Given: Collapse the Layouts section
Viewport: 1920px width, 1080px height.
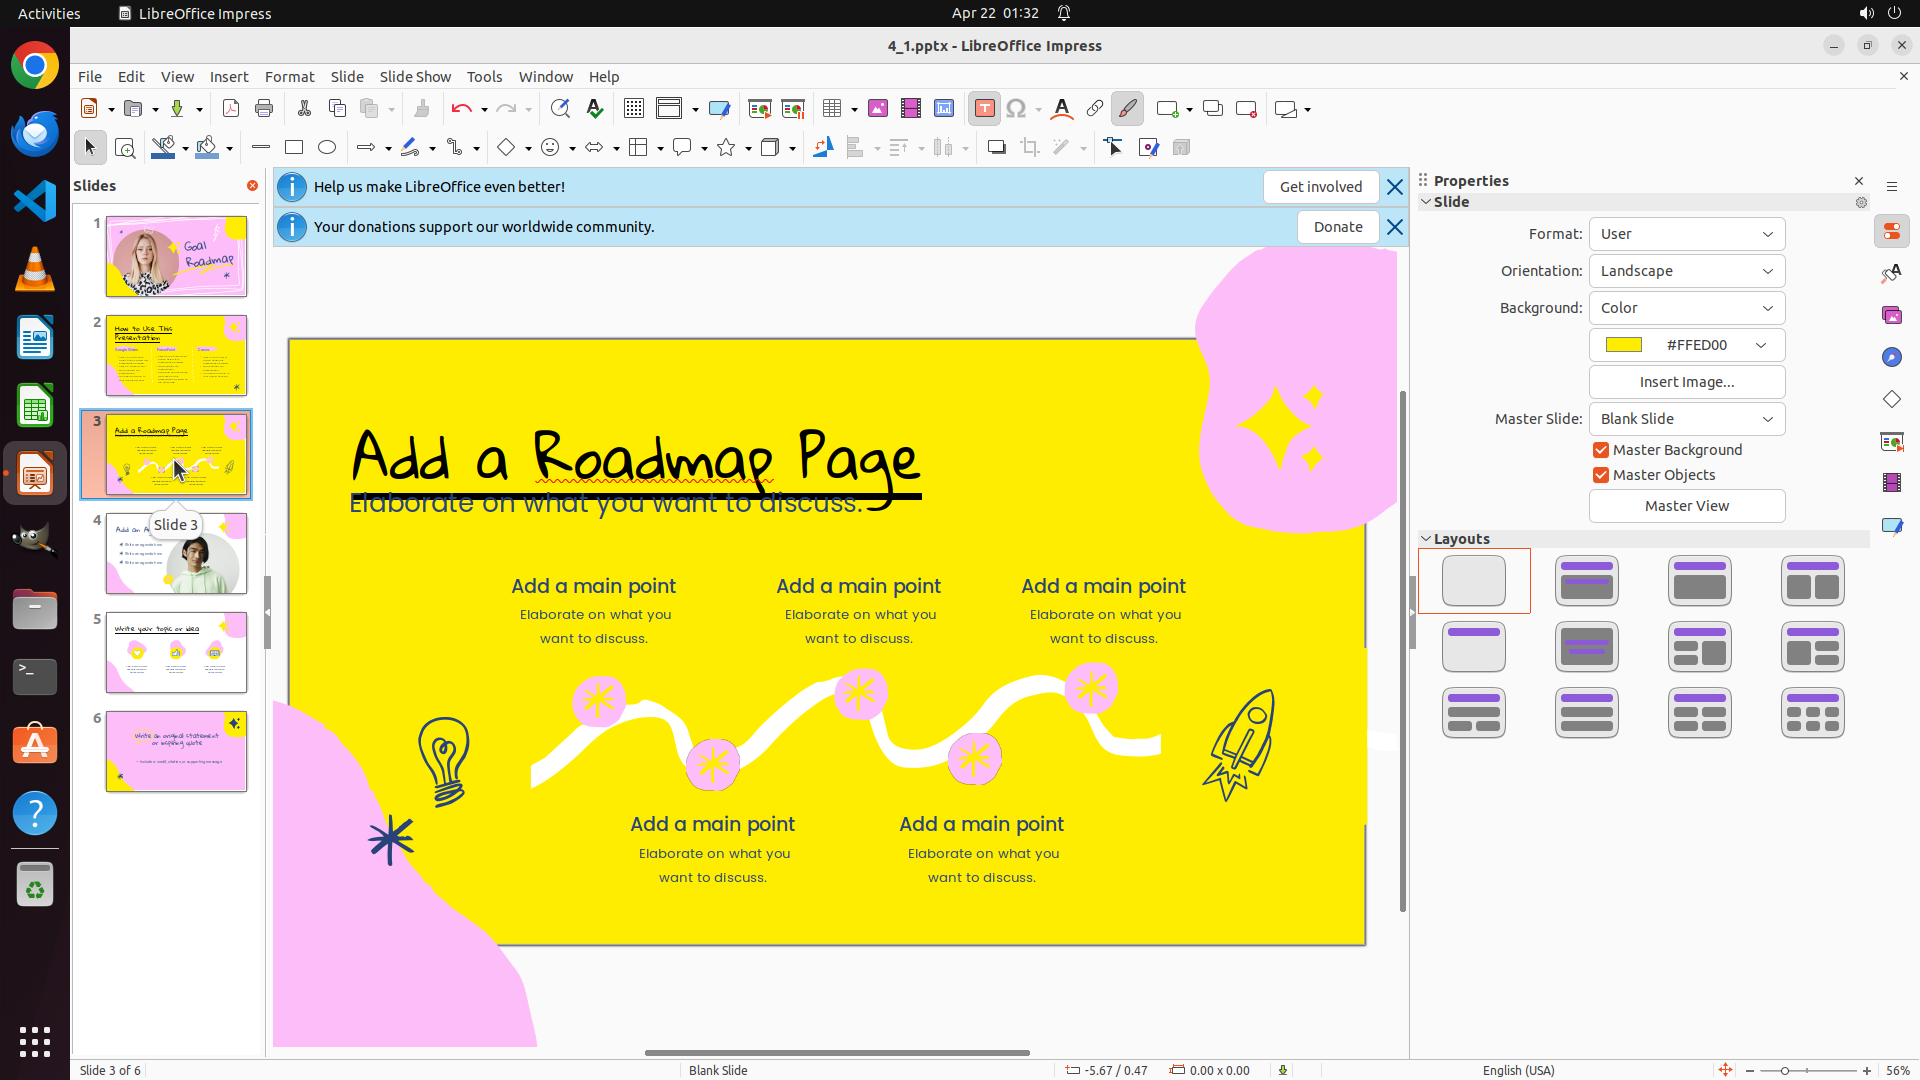Looking at the screenshot, I should (1426, 539).
